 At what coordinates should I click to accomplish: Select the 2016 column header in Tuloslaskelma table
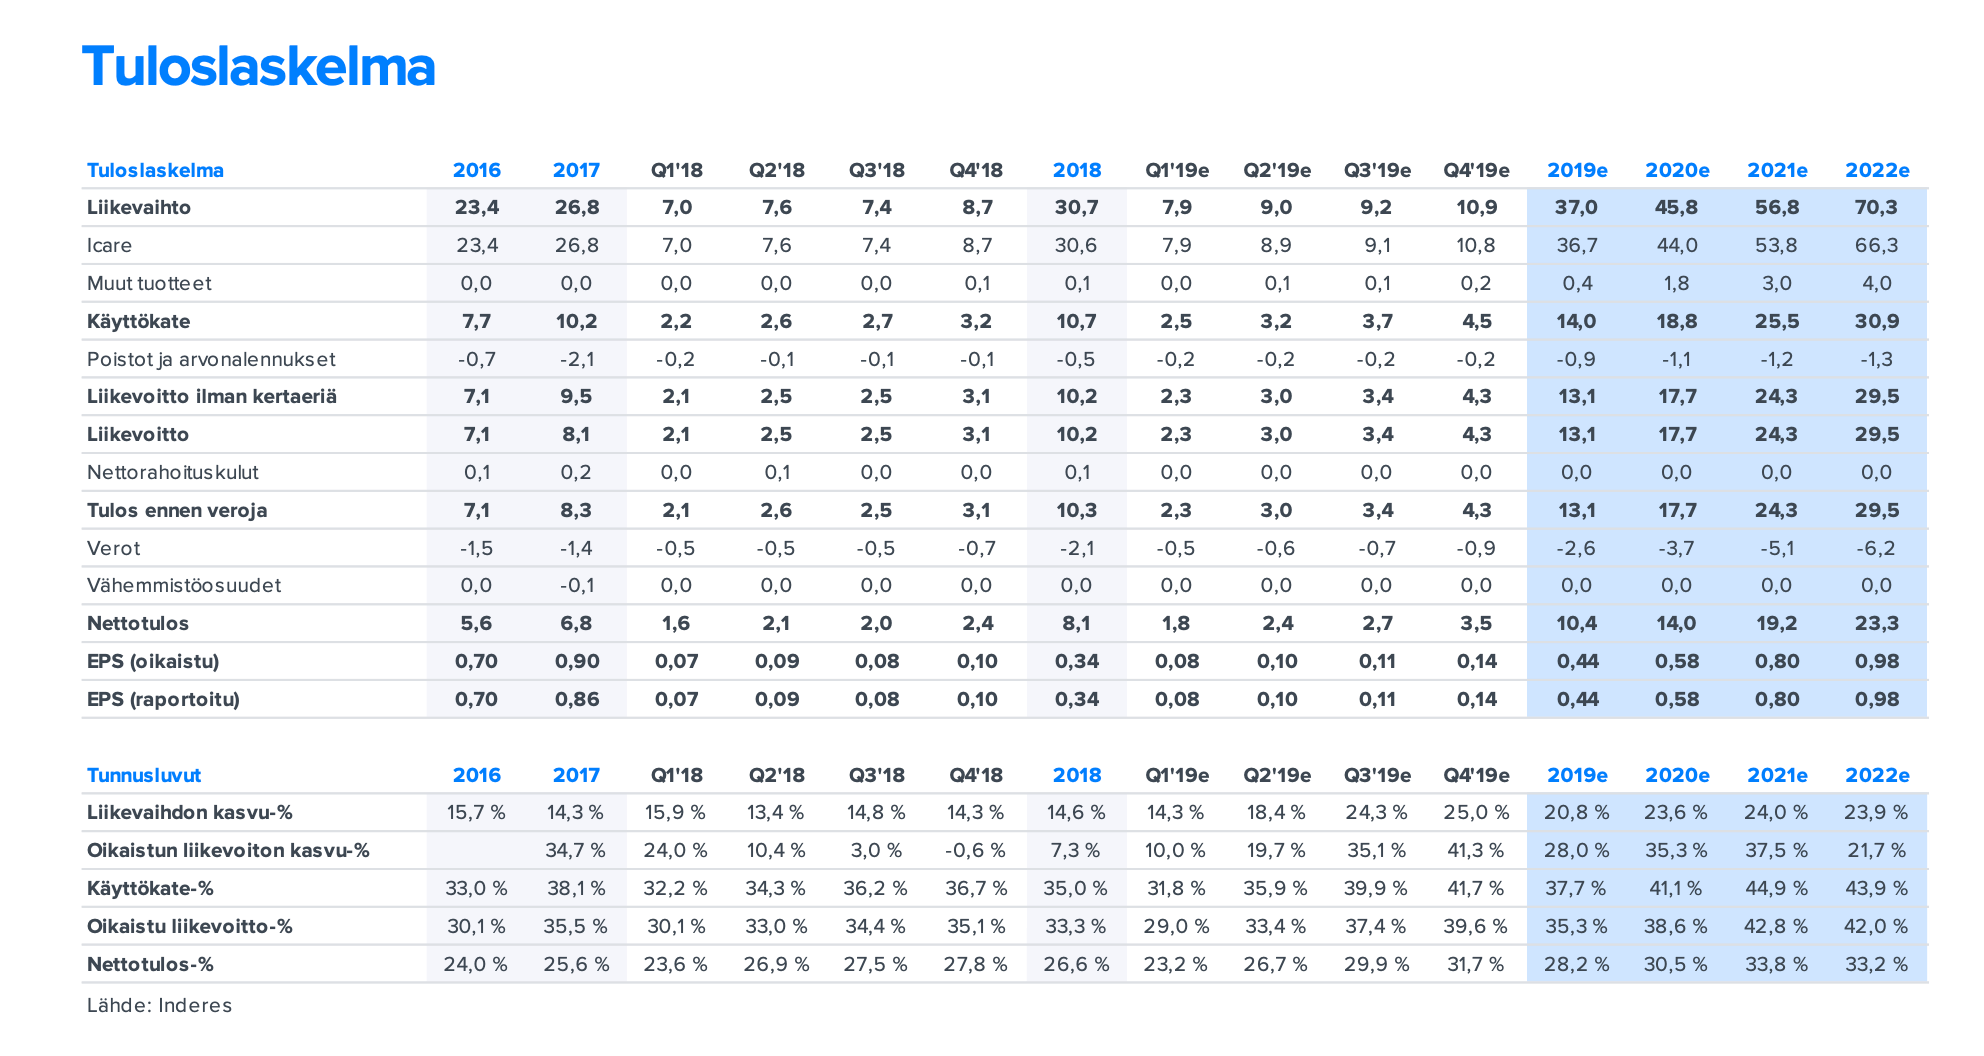[476, 170]
